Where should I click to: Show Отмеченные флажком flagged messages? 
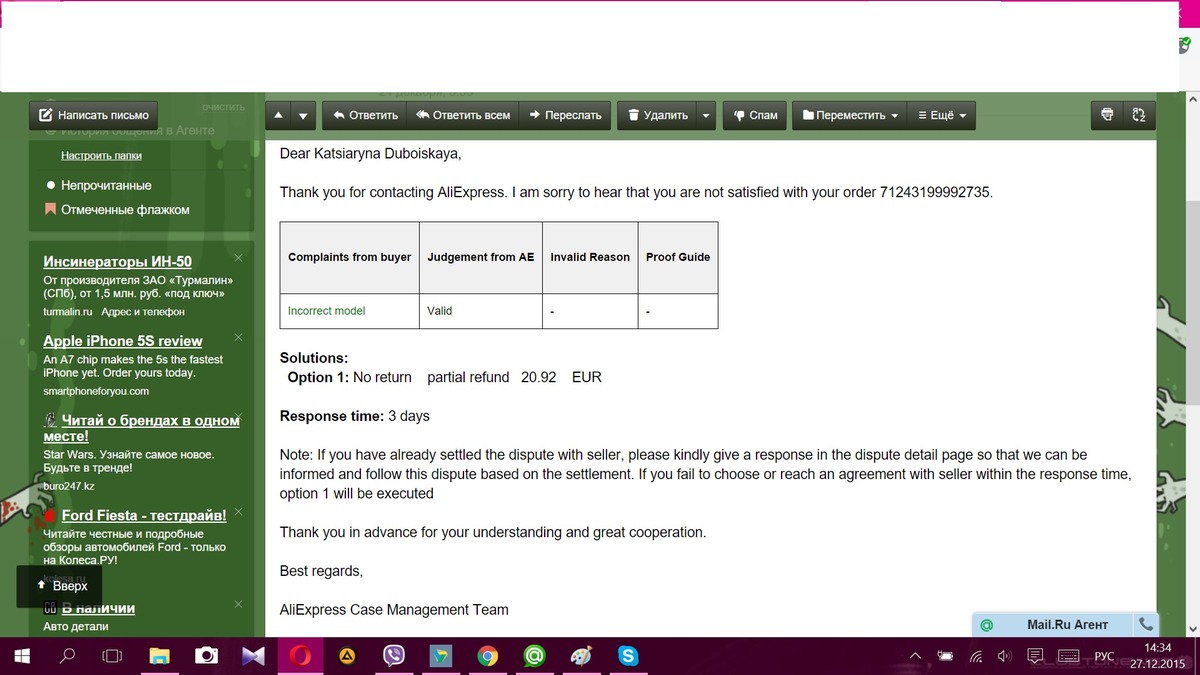[125, 210]
